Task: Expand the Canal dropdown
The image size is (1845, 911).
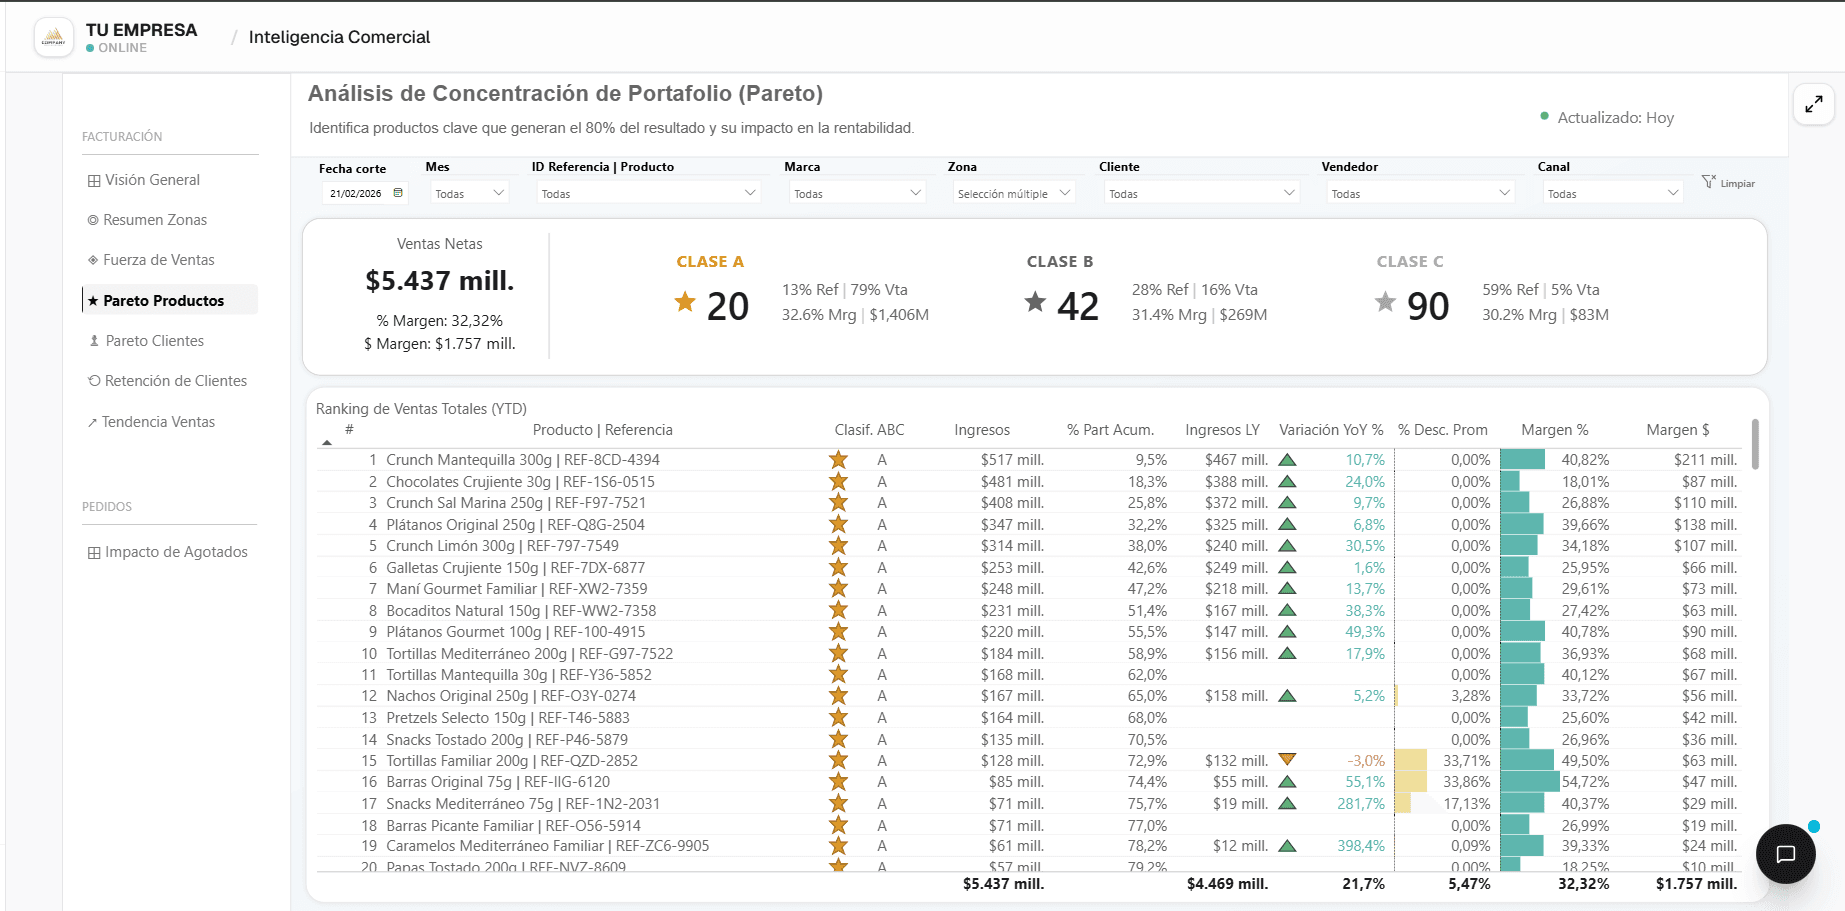Action: tap(1612, 193)
